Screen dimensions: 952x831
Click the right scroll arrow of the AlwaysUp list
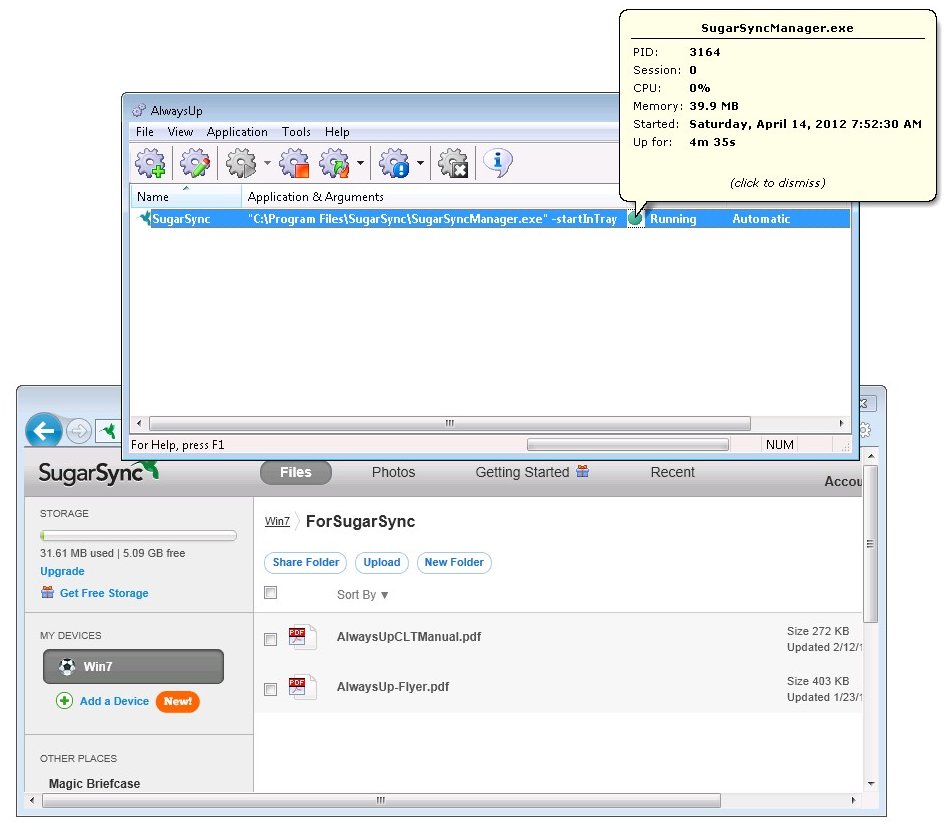[x=842, y=423]
